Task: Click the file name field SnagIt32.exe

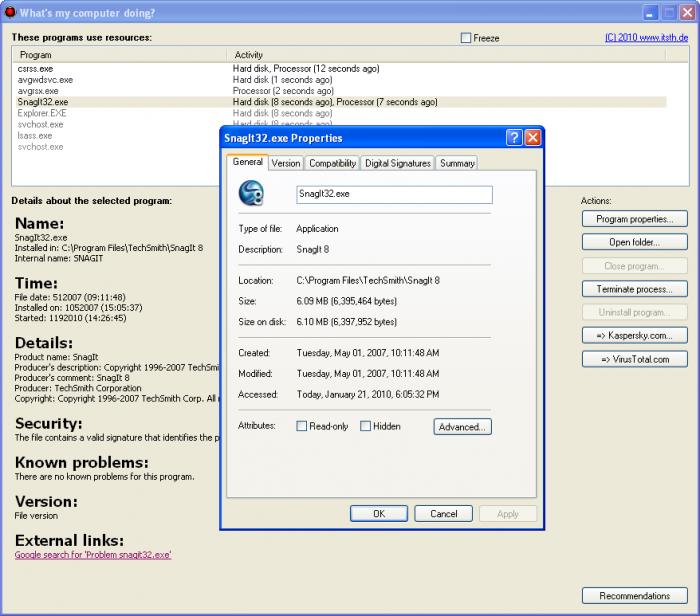Action: 394,195
